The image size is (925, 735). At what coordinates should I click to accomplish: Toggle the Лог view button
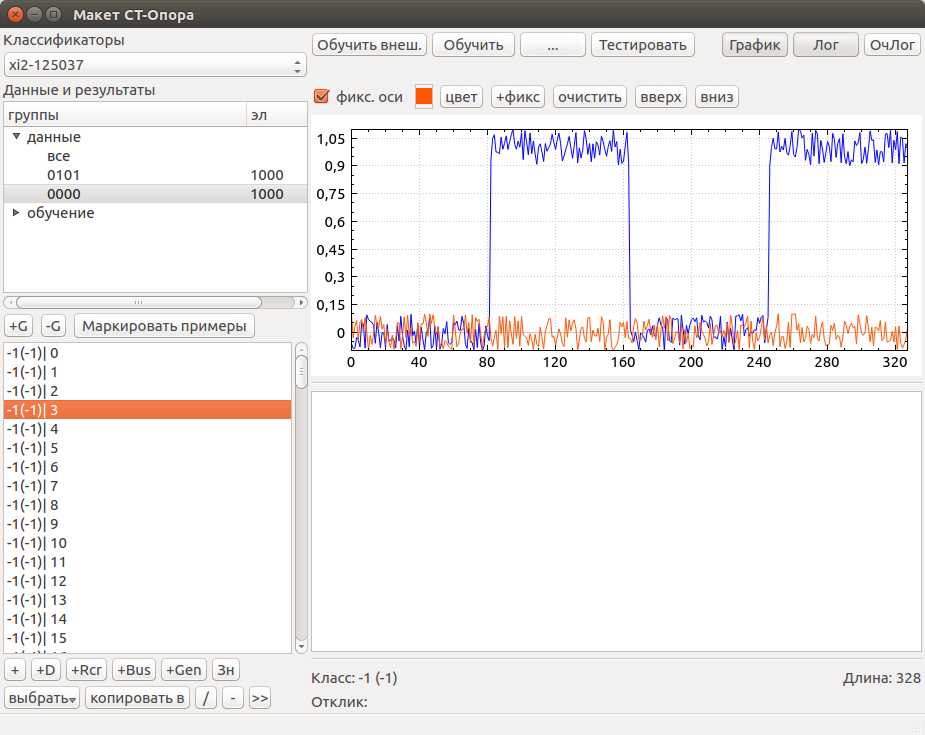tap(826, 45)
